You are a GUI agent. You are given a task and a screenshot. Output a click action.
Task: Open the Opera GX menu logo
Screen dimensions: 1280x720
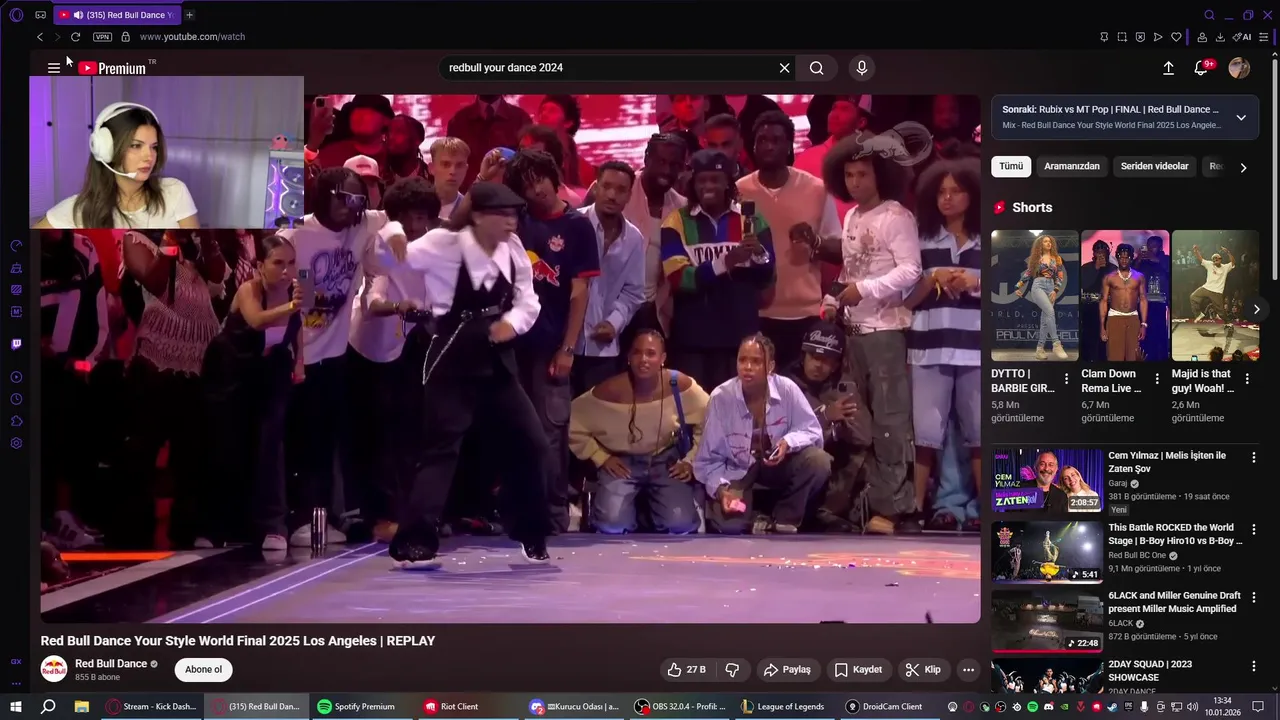16,15
